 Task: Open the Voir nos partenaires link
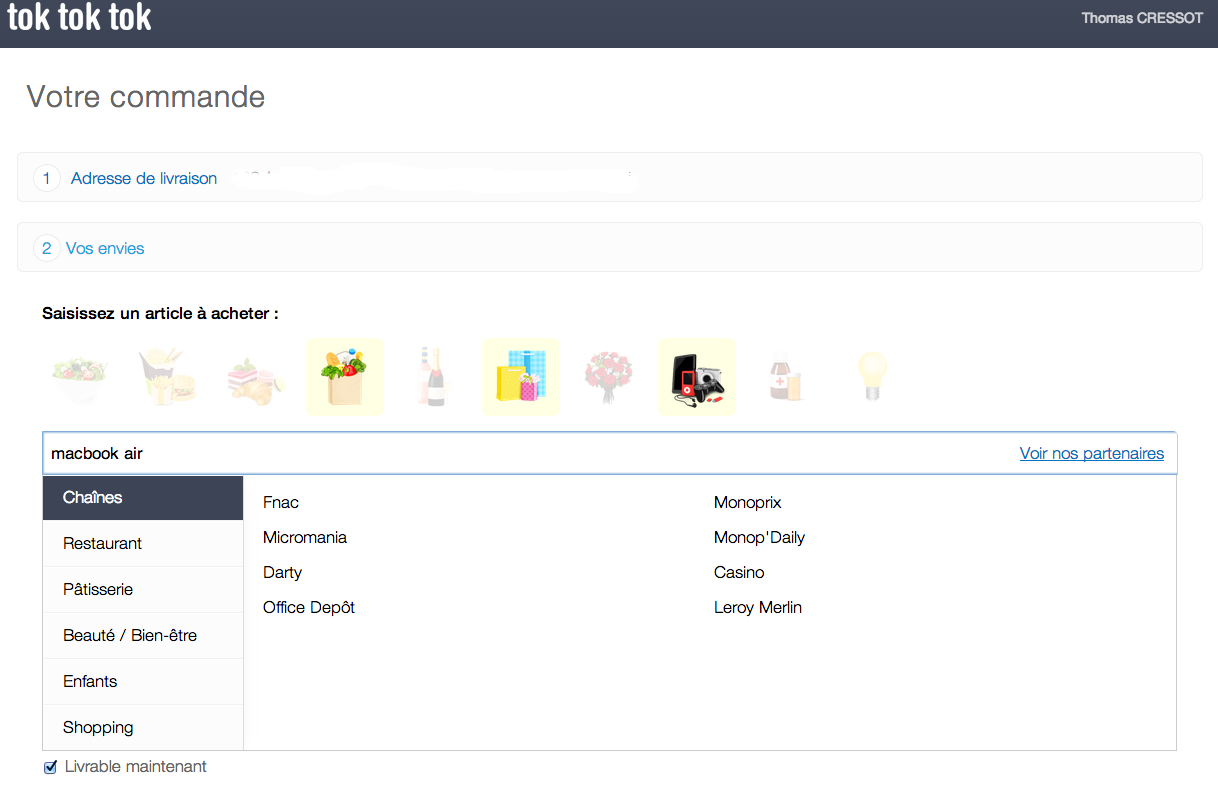(1091, 453)
